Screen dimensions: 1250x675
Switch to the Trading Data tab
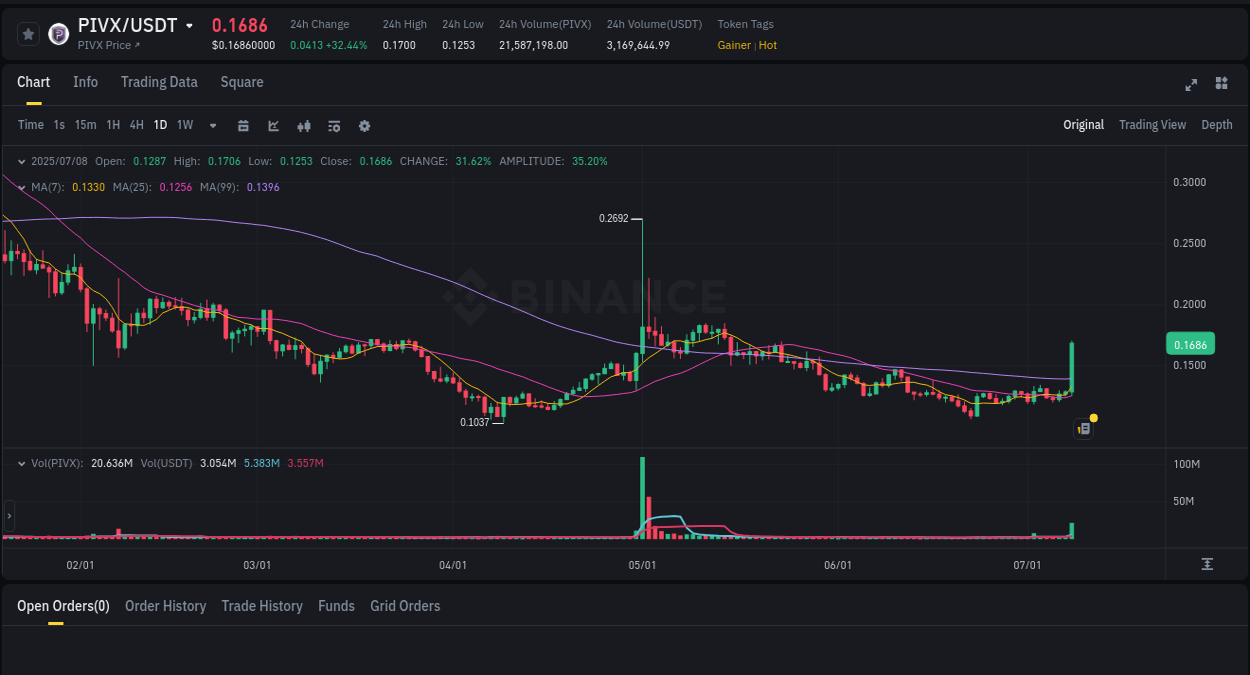pyautogui.click(x=159, y=82)
